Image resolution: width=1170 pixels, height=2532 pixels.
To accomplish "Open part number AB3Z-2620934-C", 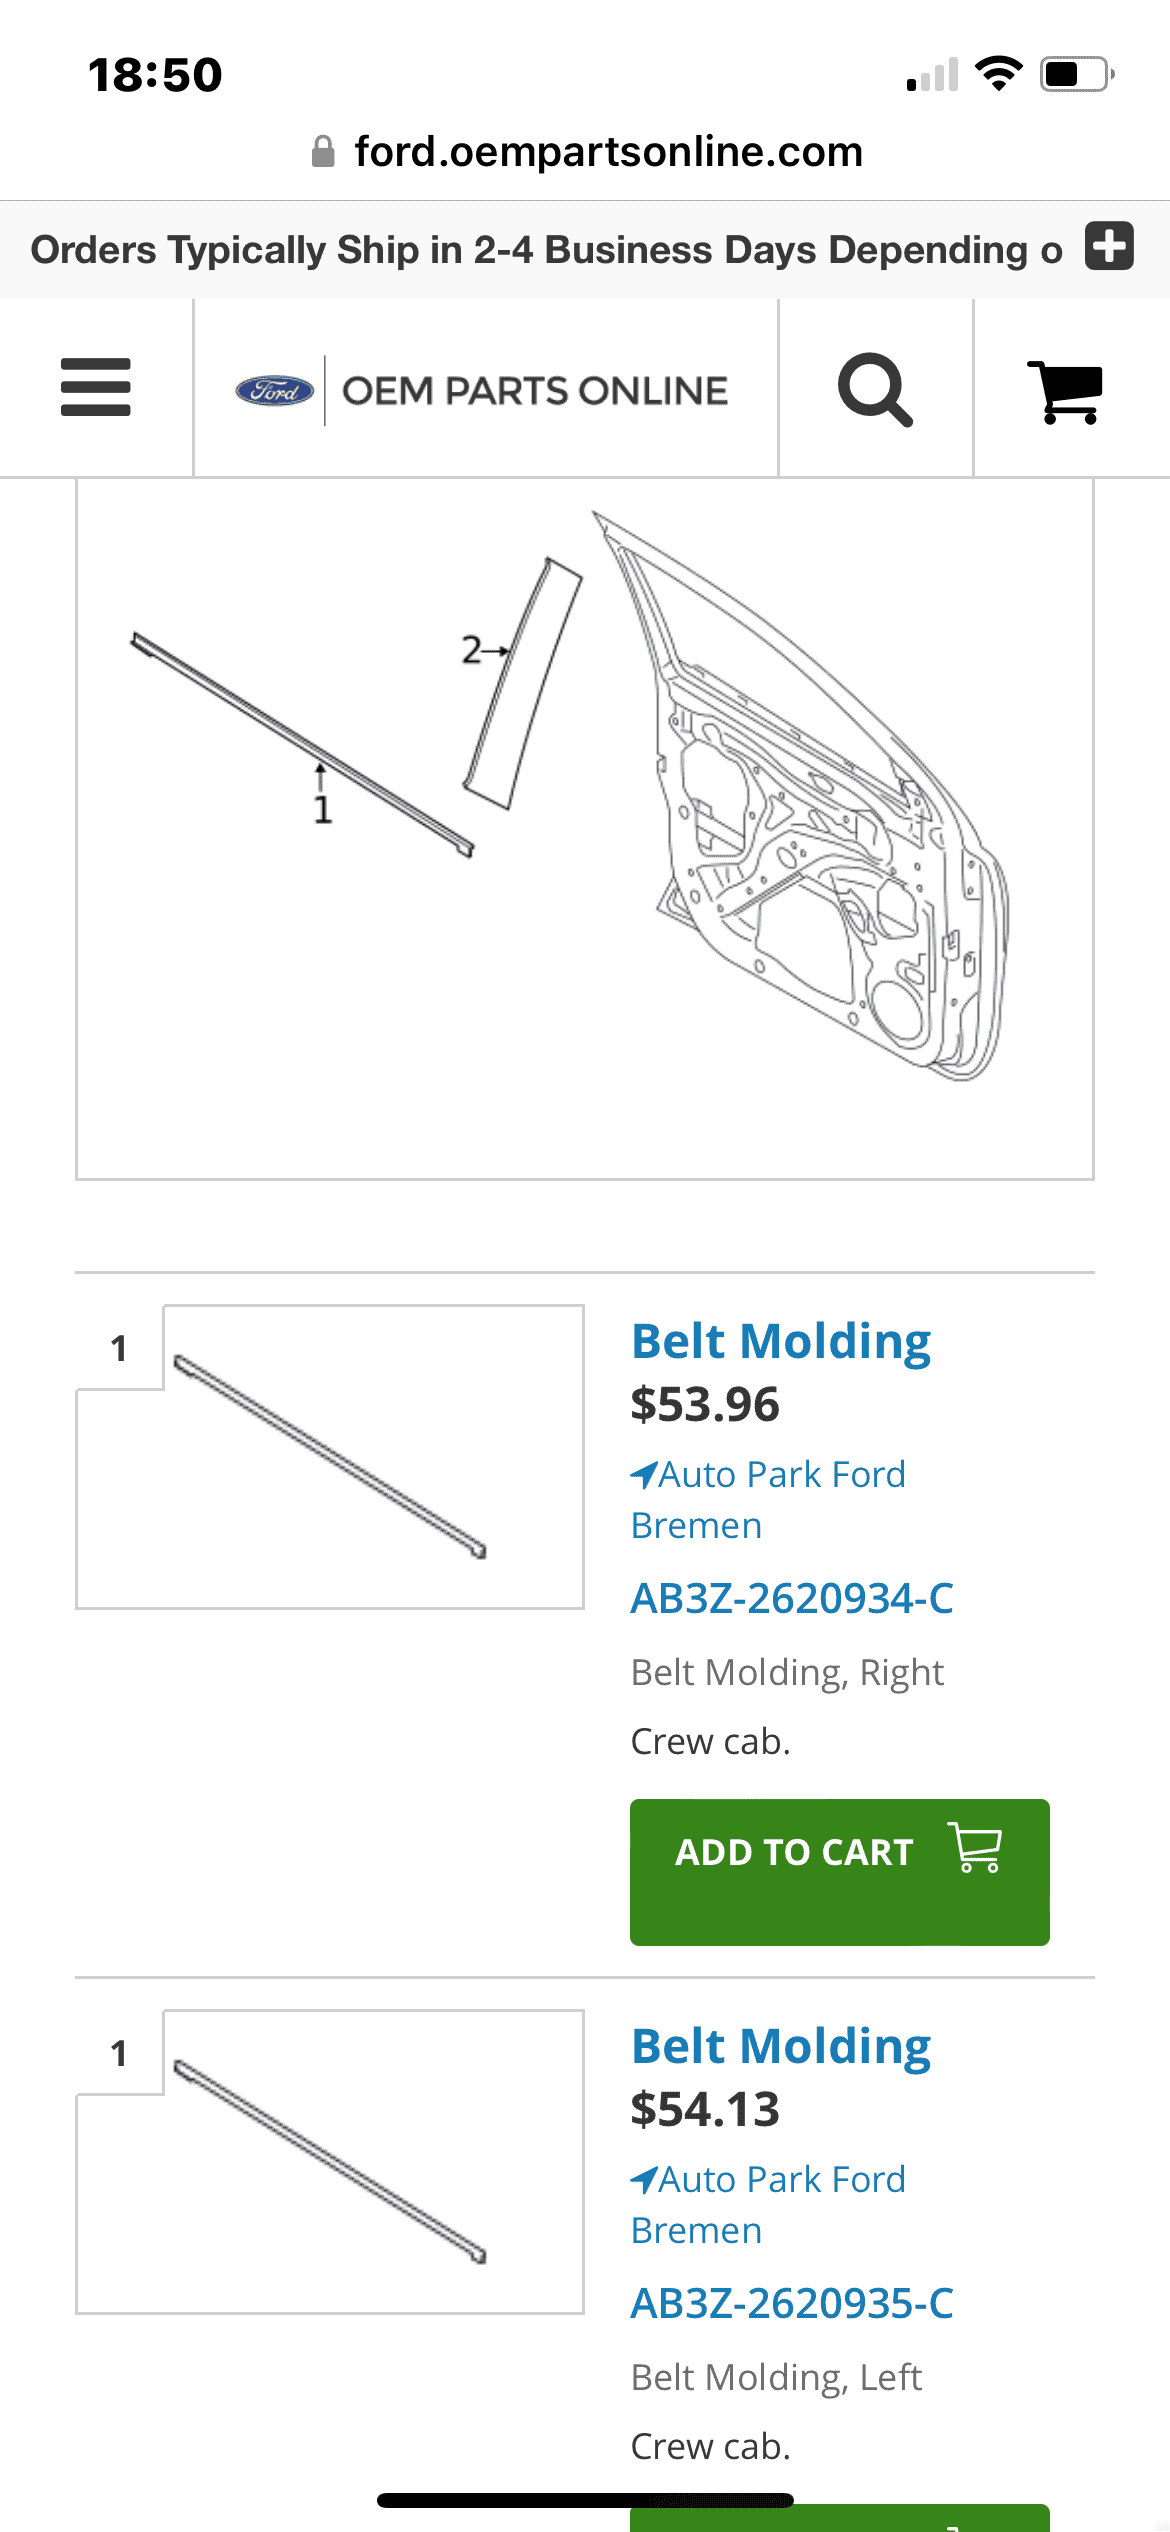I will [x=792, y=1598].
